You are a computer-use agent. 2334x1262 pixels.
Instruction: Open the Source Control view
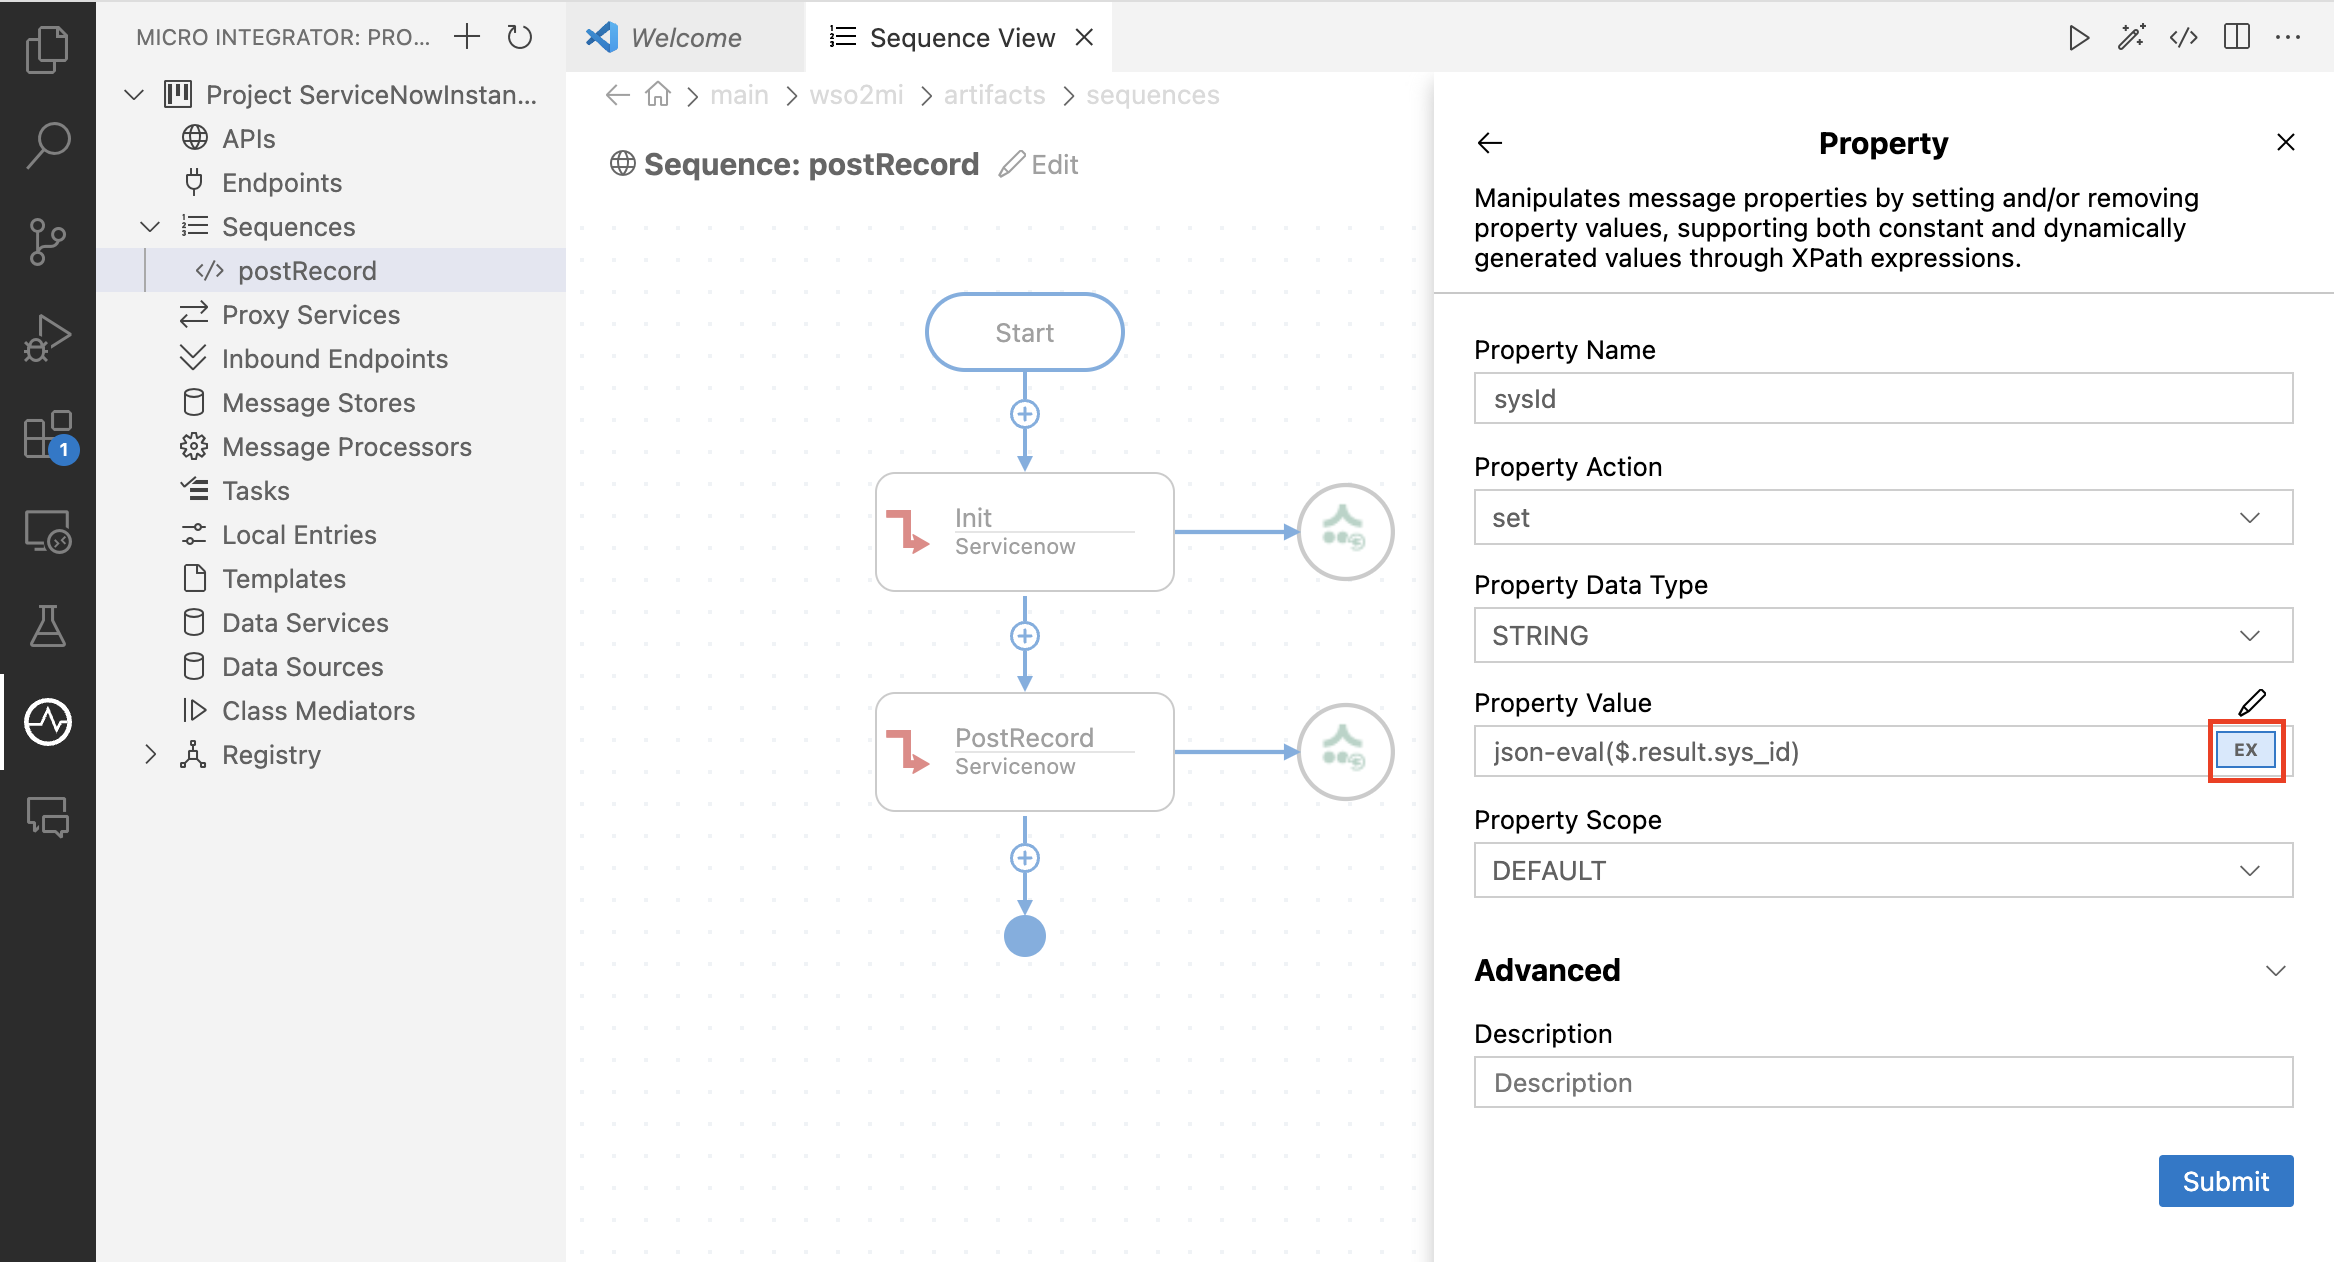coord(47,241)
